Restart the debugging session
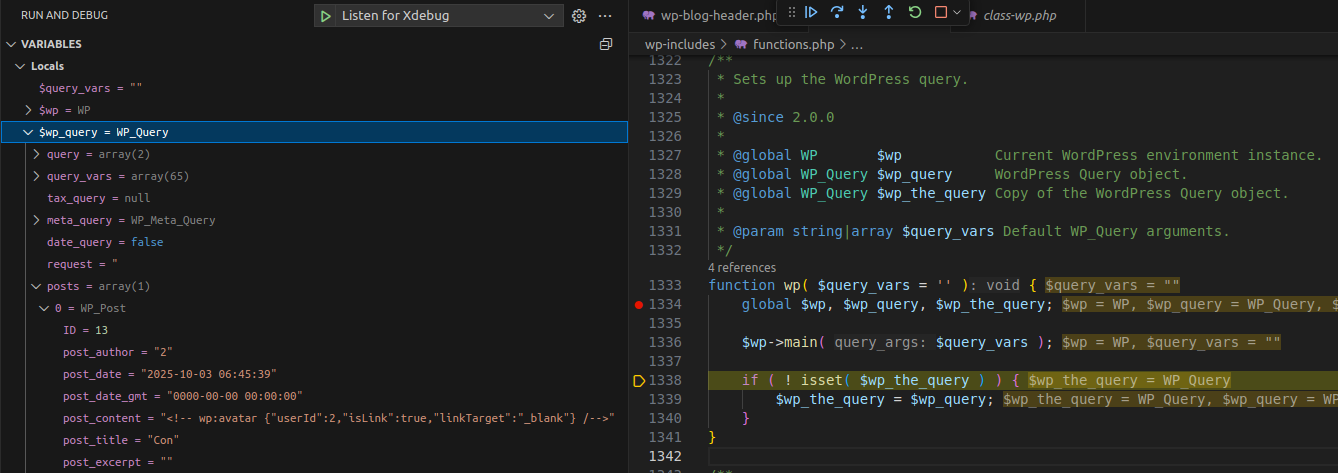This screenshot has width=1338, height=473. (915, 12)
